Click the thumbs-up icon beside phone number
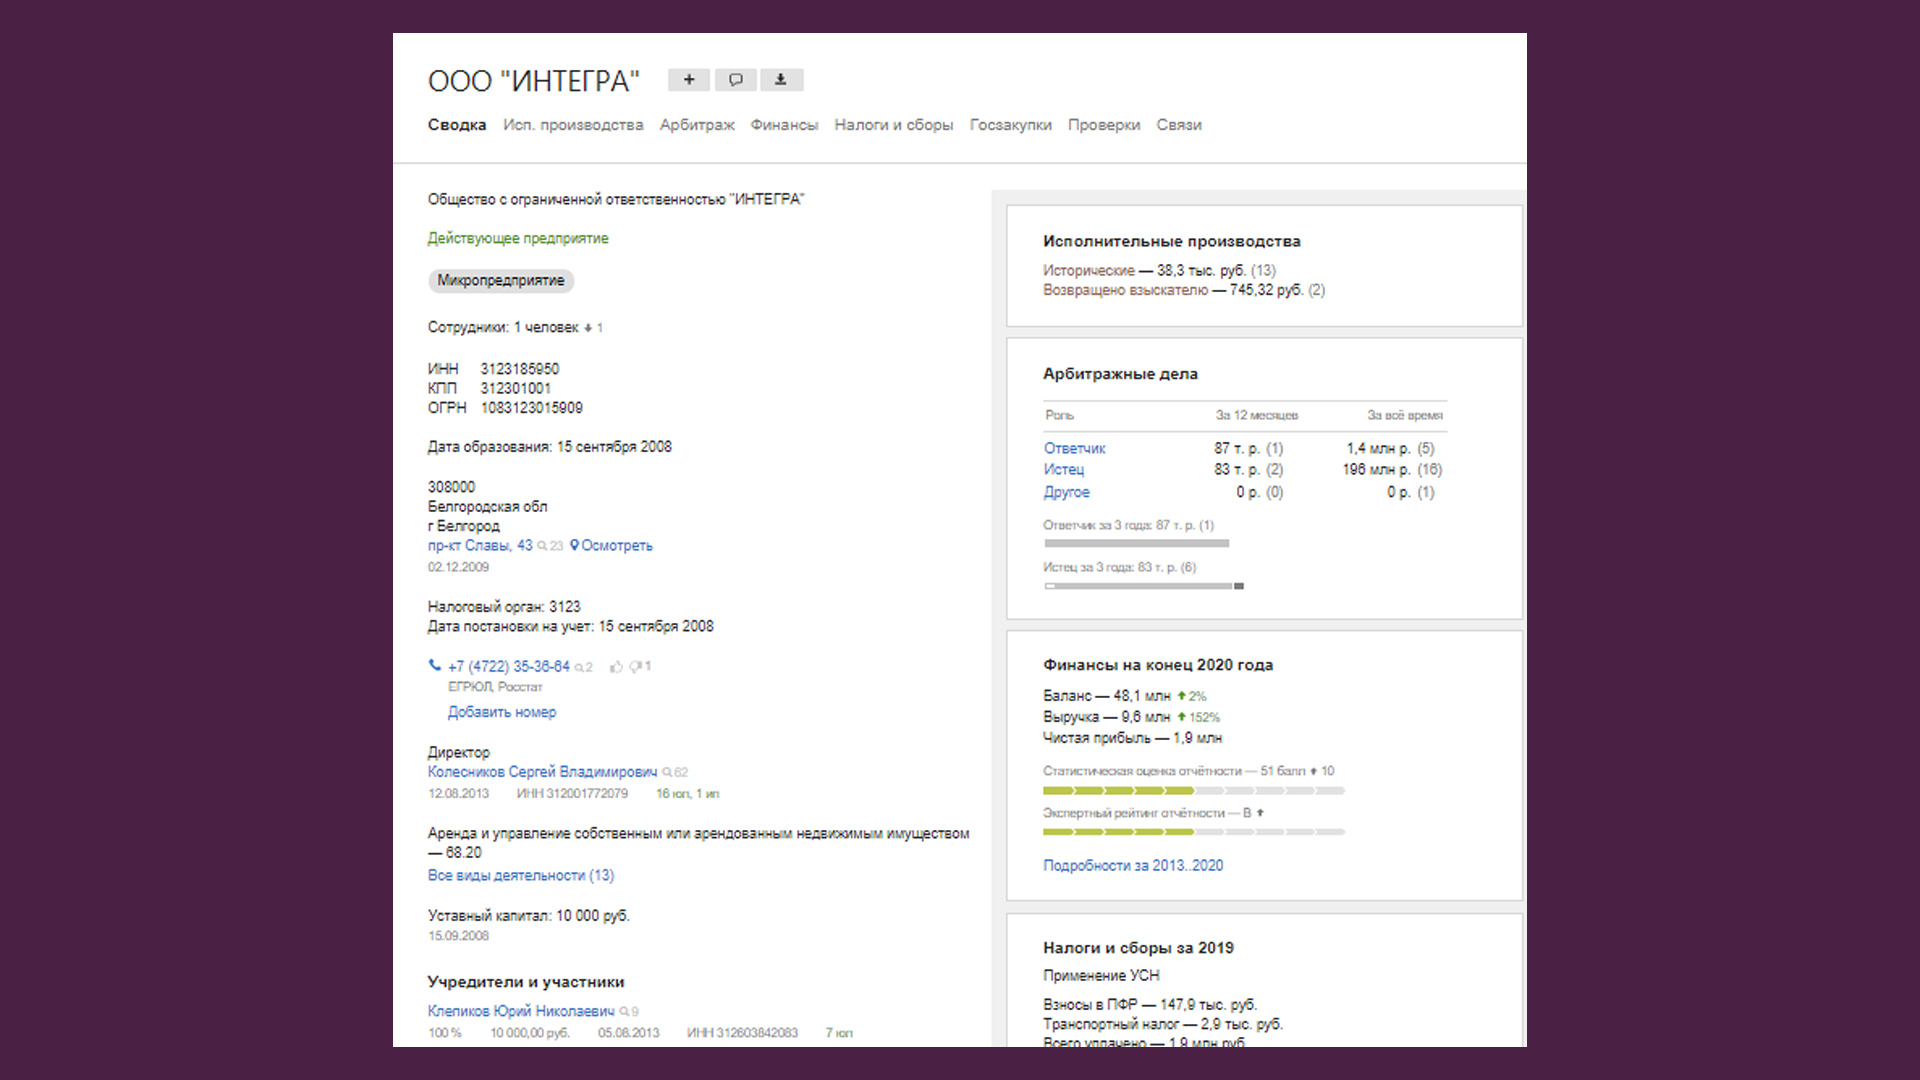The image size is (1920, 1080). [x=616, y=667]
